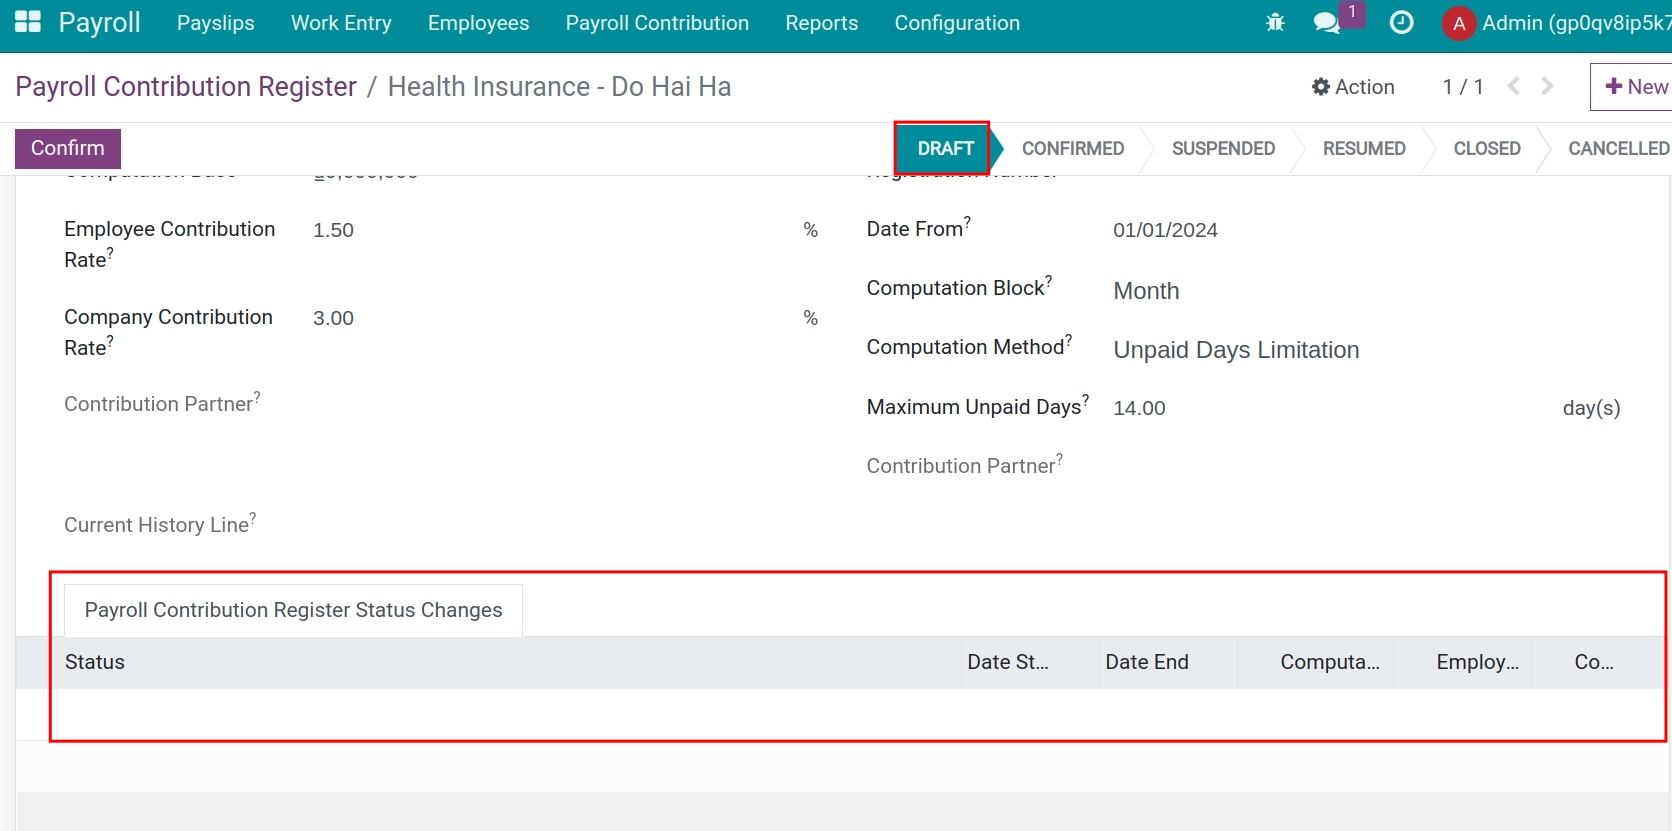Expand the Payroll Contribution menu
Image resolution: width=1672 pixels, height=831 pixels.
coord(657,23)
